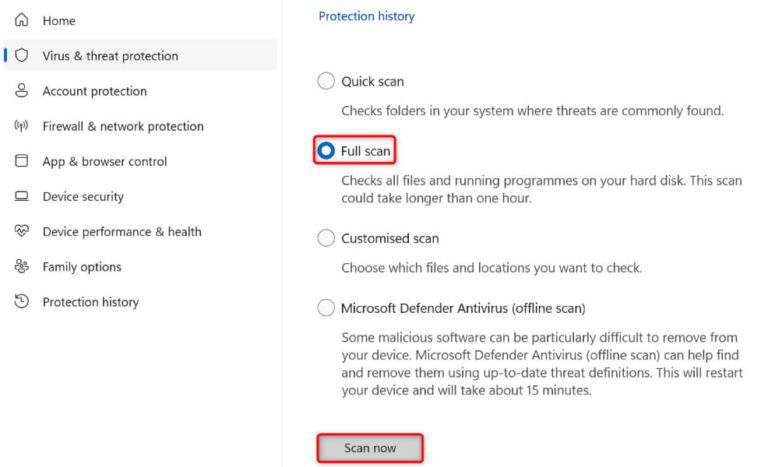The height and width of the screenshot is (467, 768).
Task: Click the Device security laptop icon
Action: click(x=21, y=197)
